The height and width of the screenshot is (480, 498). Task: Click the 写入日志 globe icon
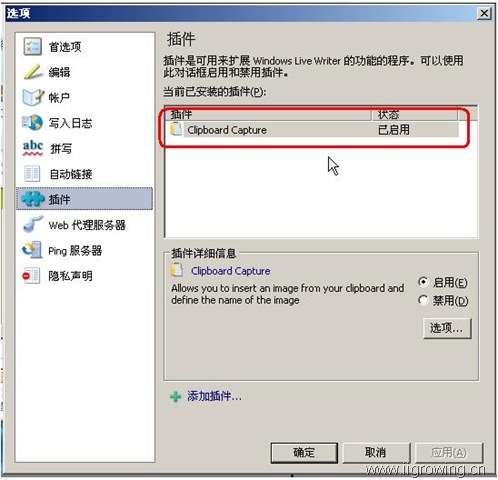[32, 123]
